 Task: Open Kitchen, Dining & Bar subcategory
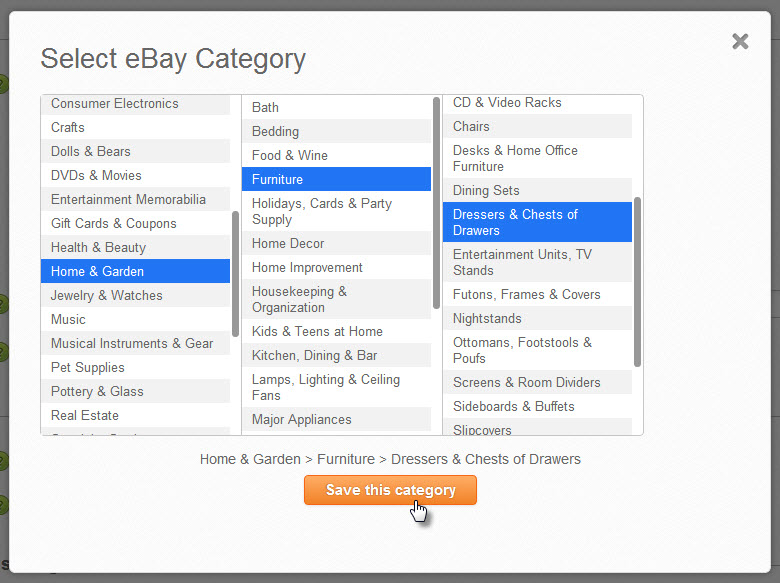[x=314, y=356]
